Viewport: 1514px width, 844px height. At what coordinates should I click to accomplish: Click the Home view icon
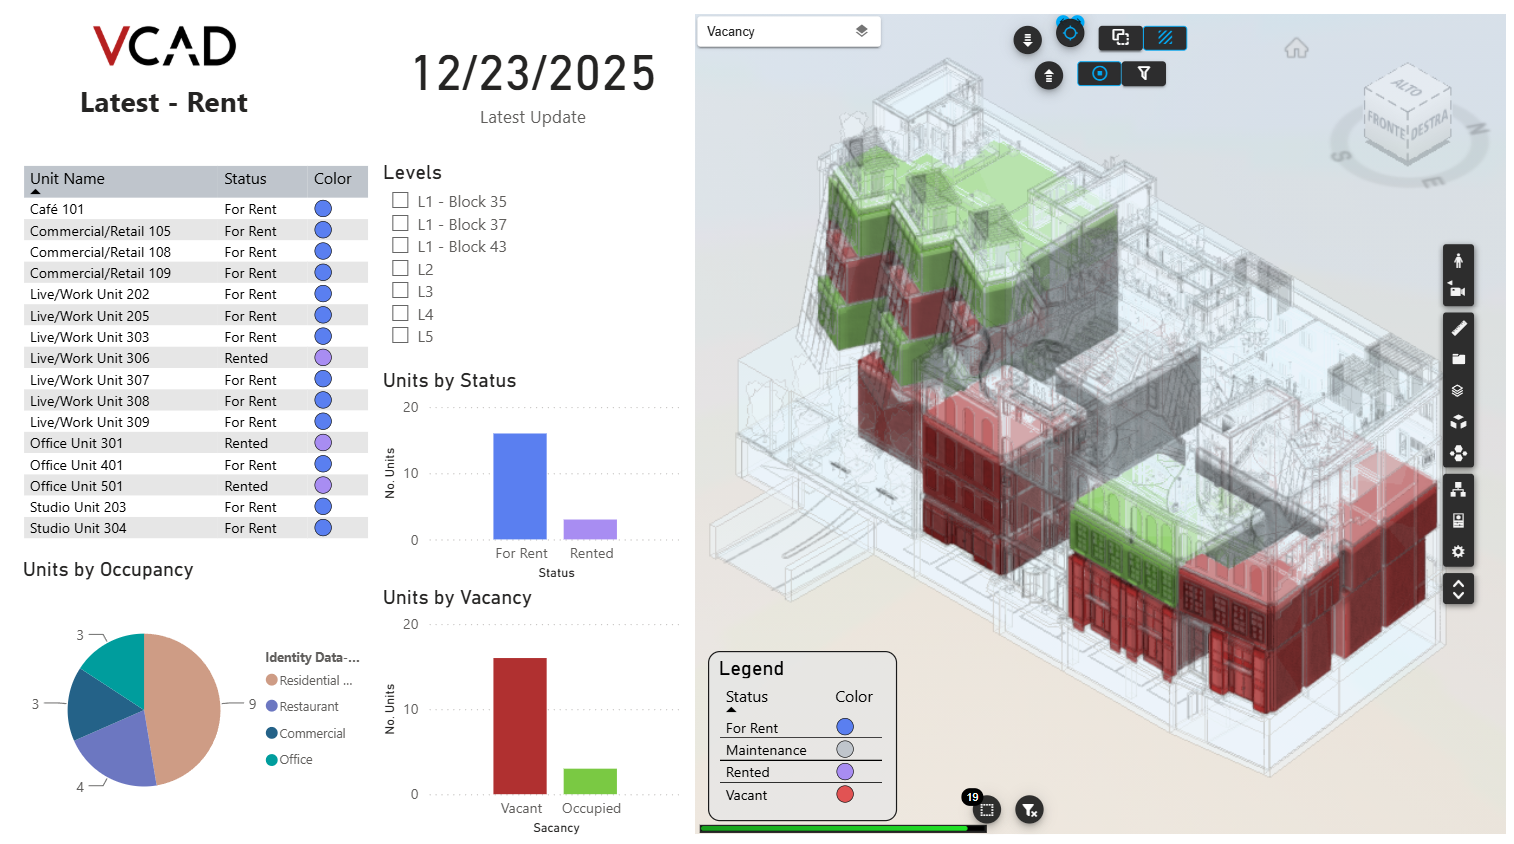point(1296,48)
